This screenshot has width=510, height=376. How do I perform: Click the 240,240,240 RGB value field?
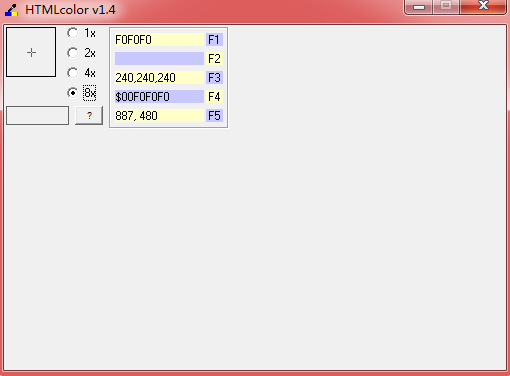coord(159,78)
